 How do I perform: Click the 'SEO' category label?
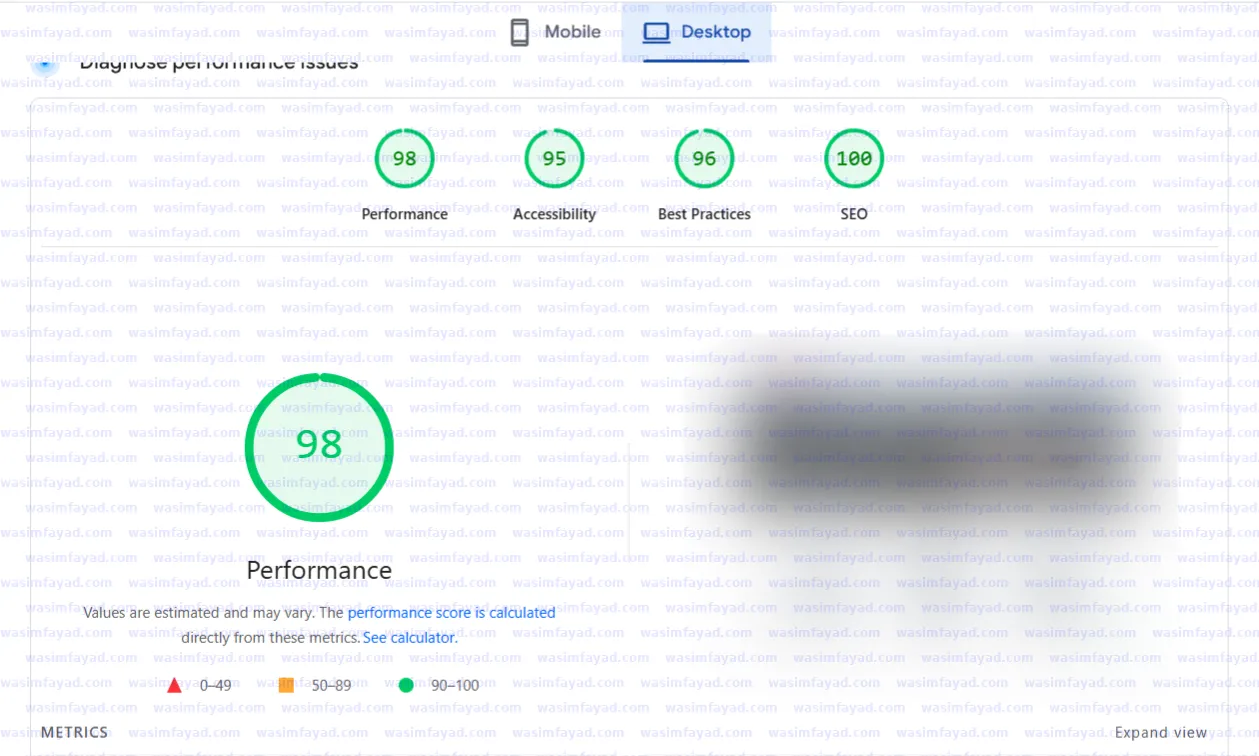pos(854,214)
